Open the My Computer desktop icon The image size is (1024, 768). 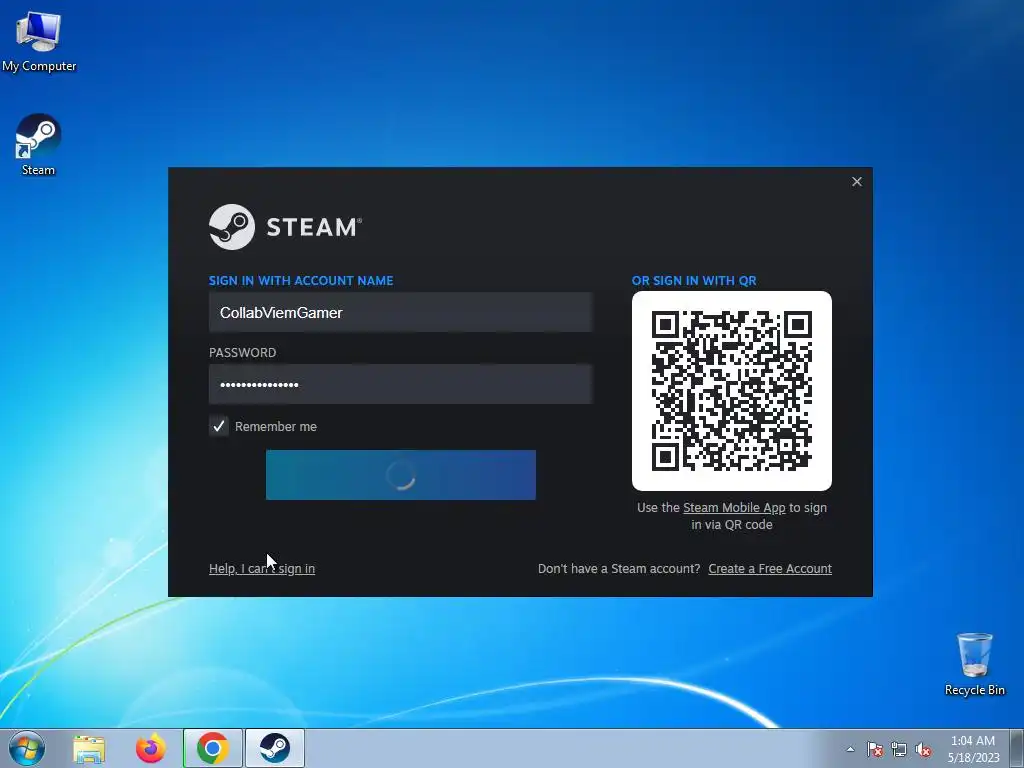tap(39, 40)
